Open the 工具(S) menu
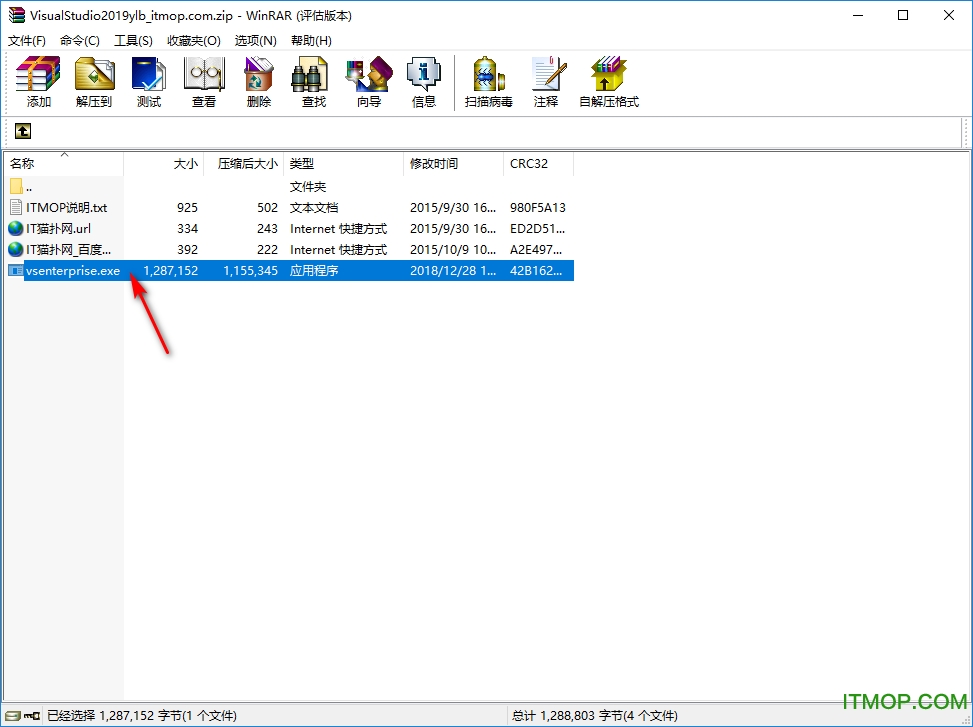Viewport: 973px width, 727px height. tap(133, 40)
